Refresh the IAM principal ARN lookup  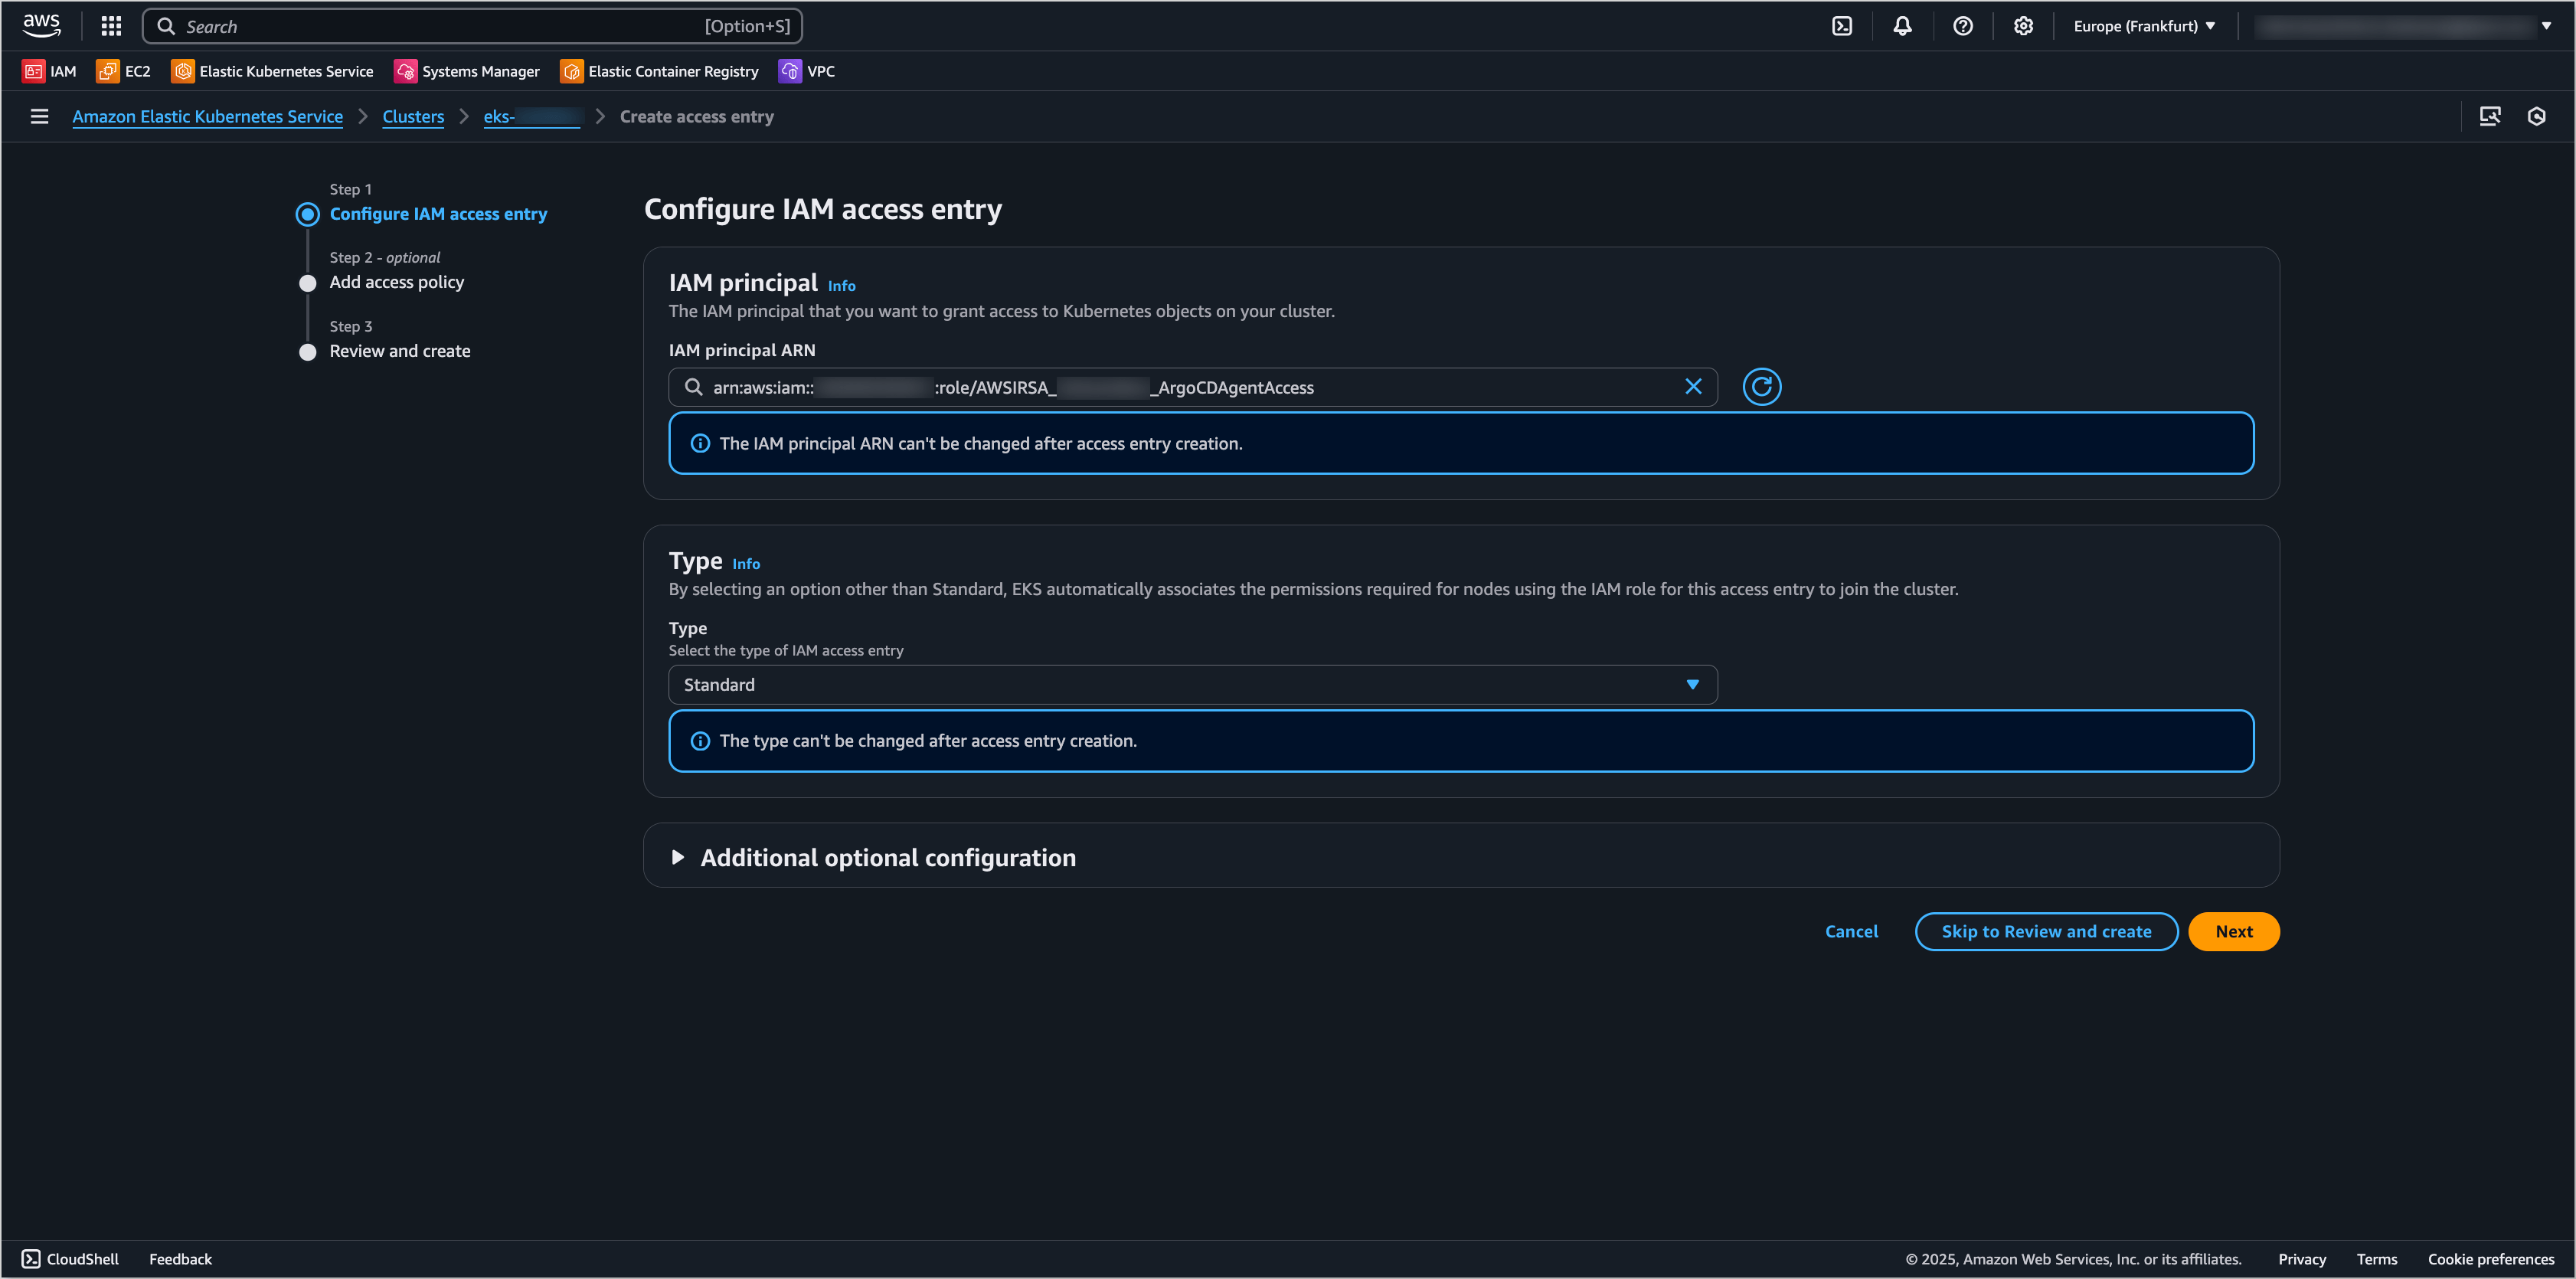click(1762, 386)
